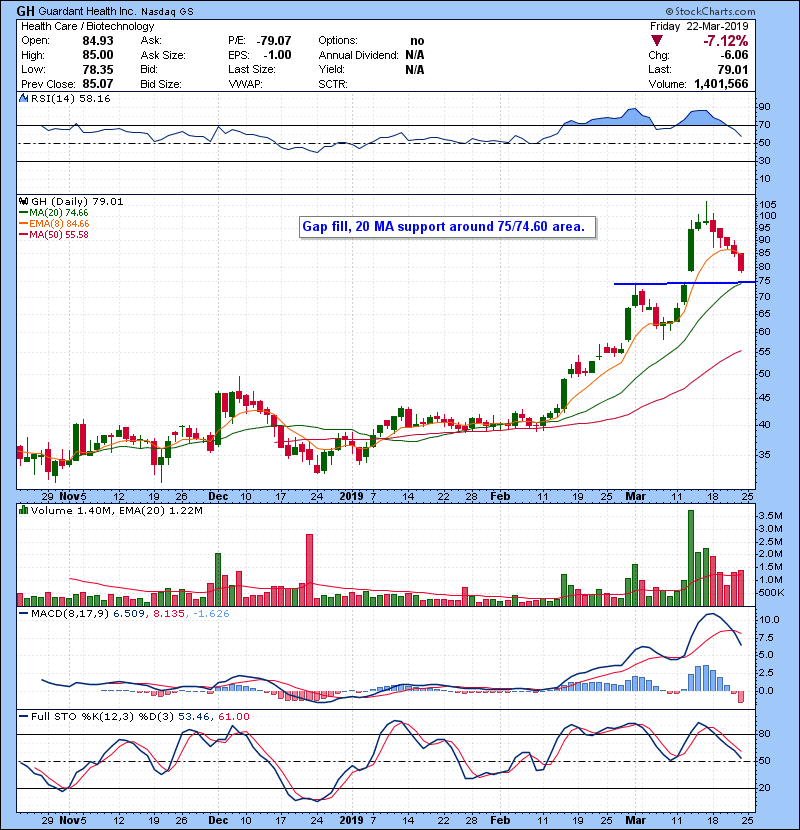The width and height of the screenshot is (800, 830).
Task: Click the tallest green volume bar in March
Action: click(690, 558)
